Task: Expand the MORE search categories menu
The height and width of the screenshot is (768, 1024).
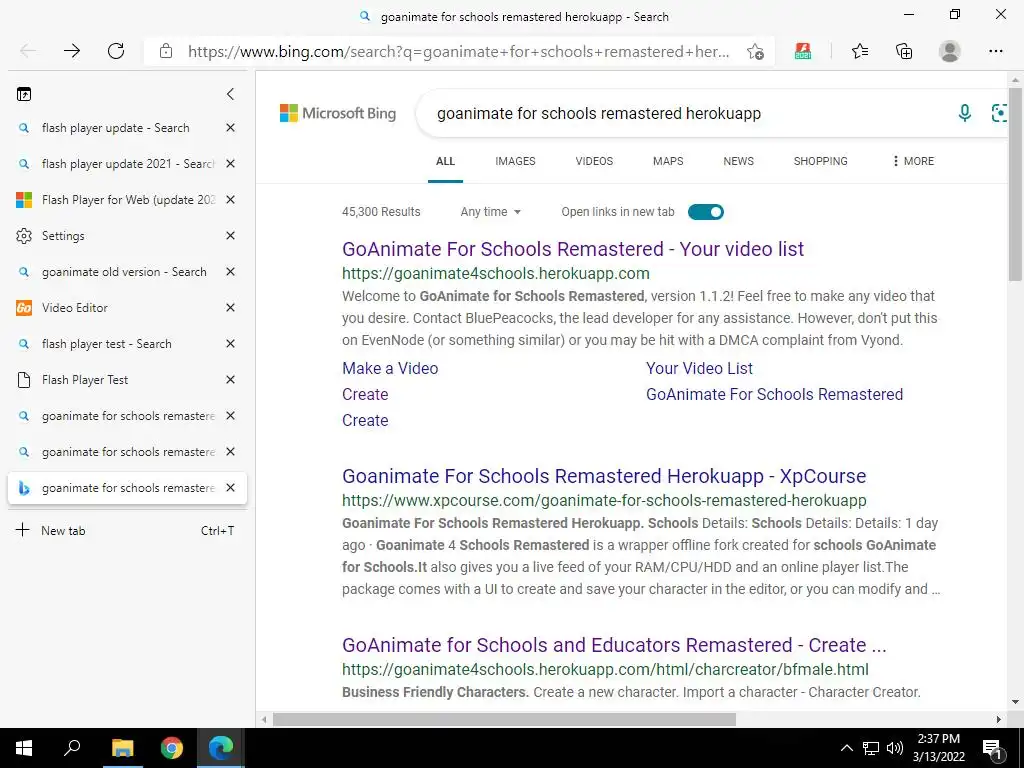Action: pyautogui.click(x=913, y=161)
